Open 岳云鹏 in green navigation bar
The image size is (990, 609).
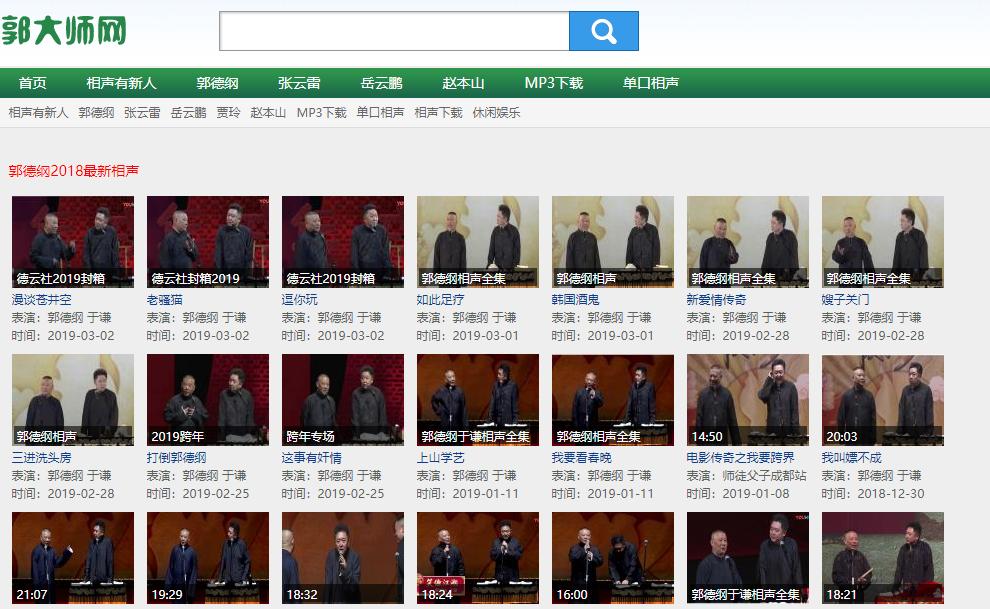(x=381, y=83)
